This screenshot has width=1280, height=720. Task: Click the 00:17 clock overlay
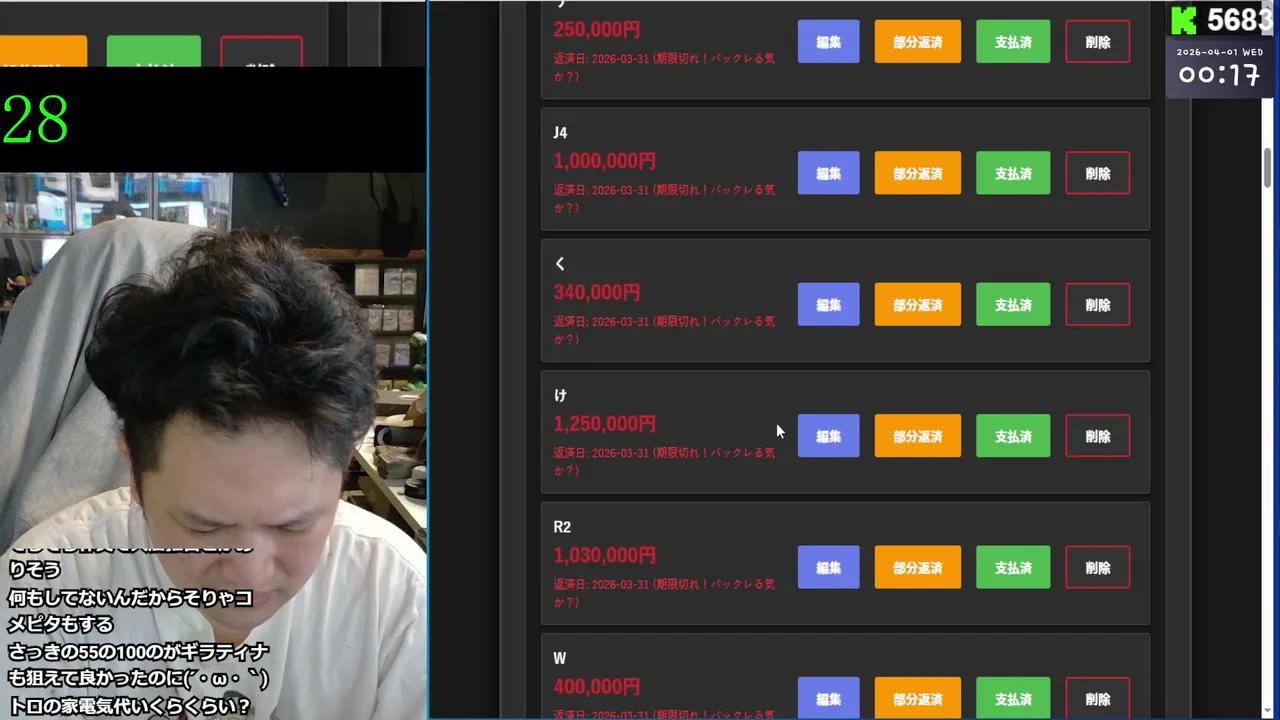click(1218, 75)
